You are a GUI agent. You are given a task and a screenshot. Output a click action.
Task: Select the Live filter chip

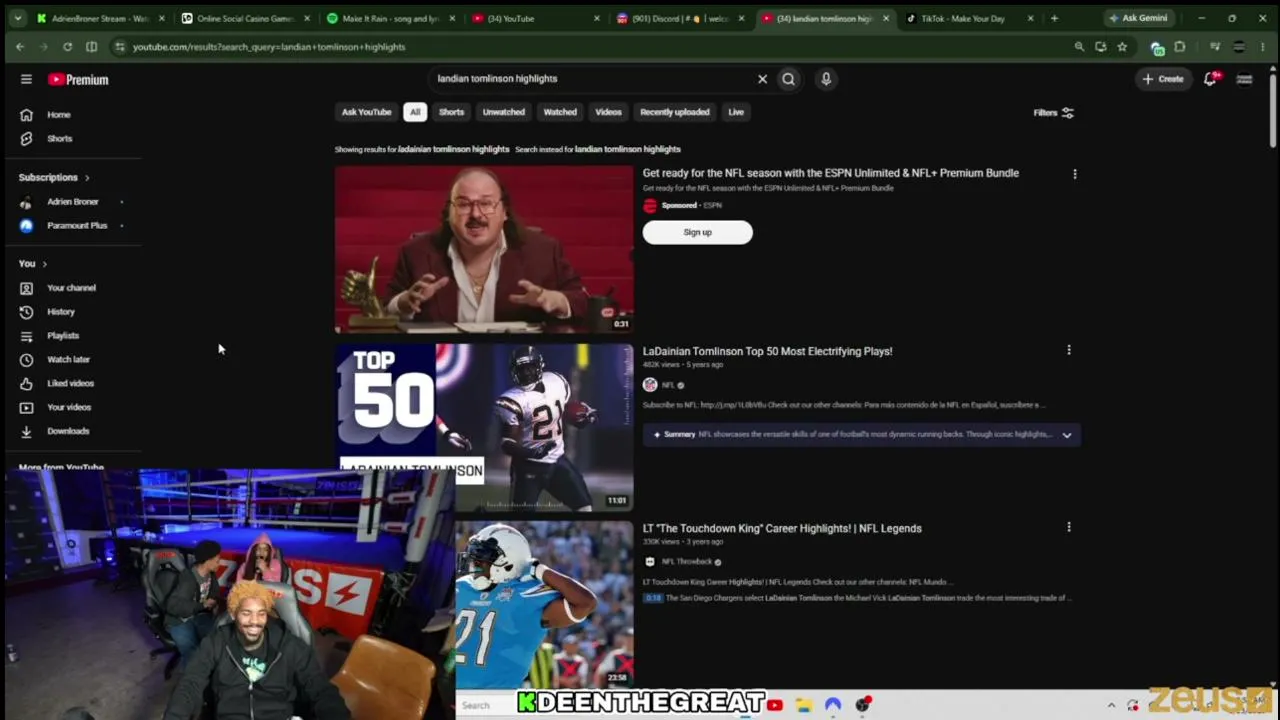[x=736, y=112]
